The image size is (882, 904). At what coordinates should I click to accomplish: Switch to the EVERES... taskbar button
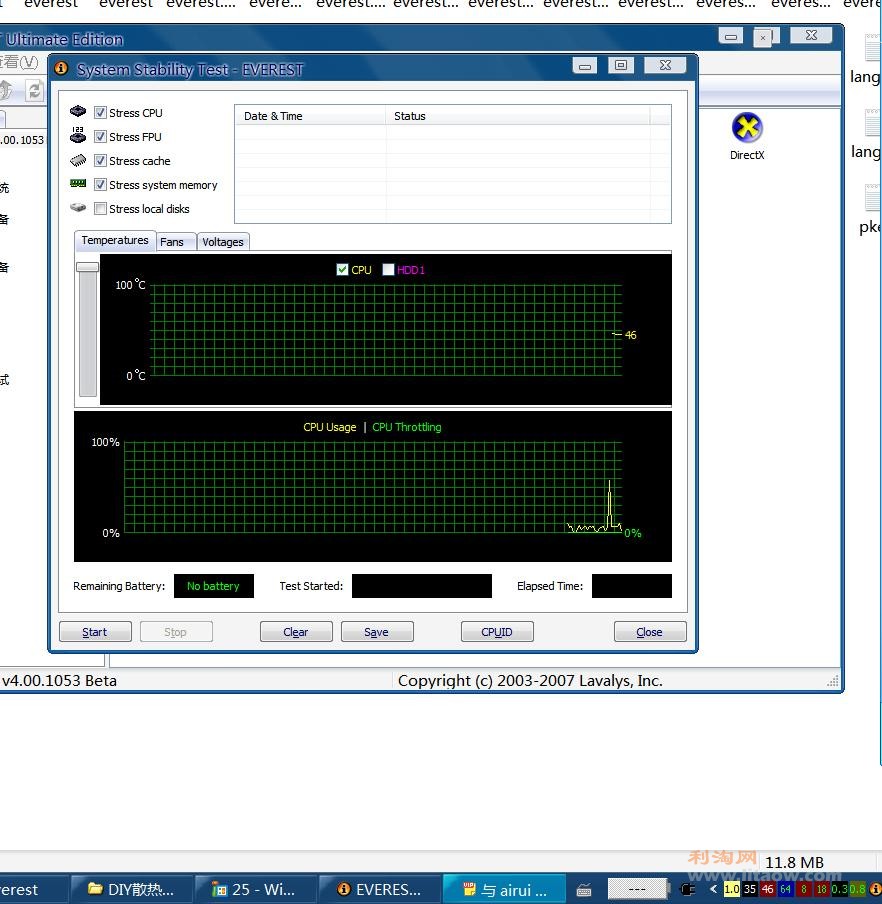click(x=379, y=890)
